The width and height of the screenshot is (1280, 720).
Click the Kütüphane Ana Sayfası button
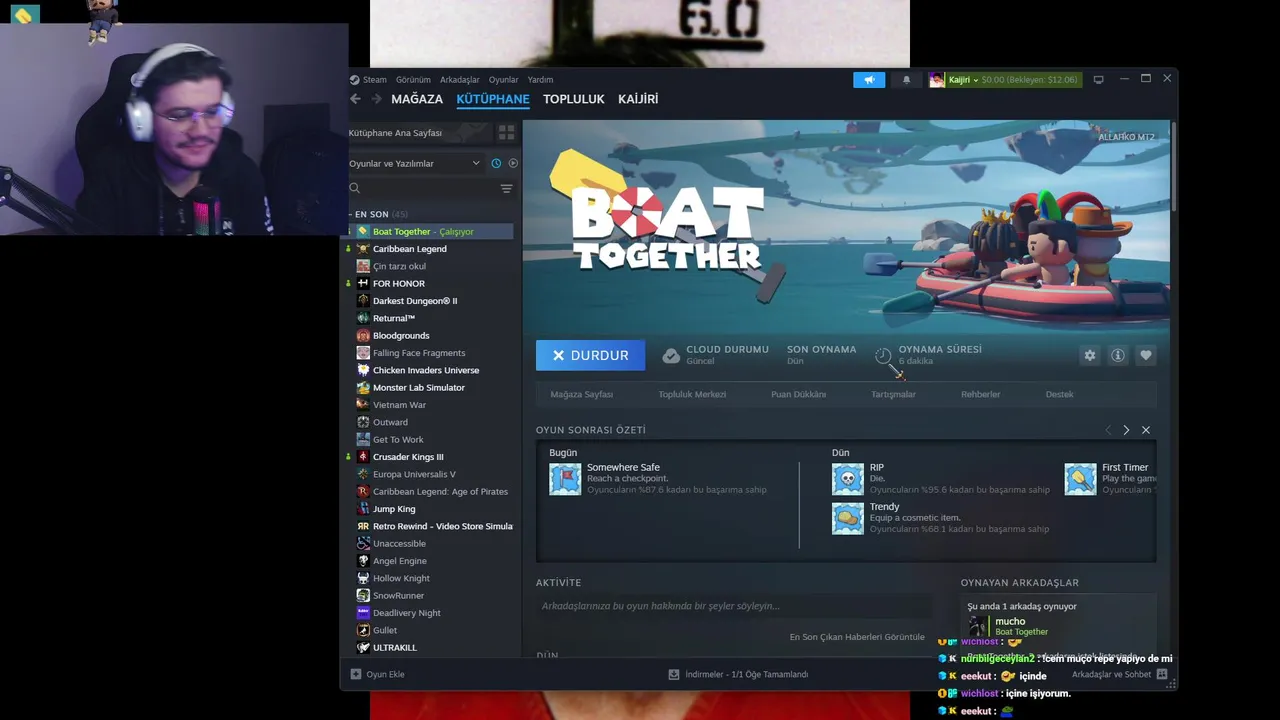coord(417,132)
